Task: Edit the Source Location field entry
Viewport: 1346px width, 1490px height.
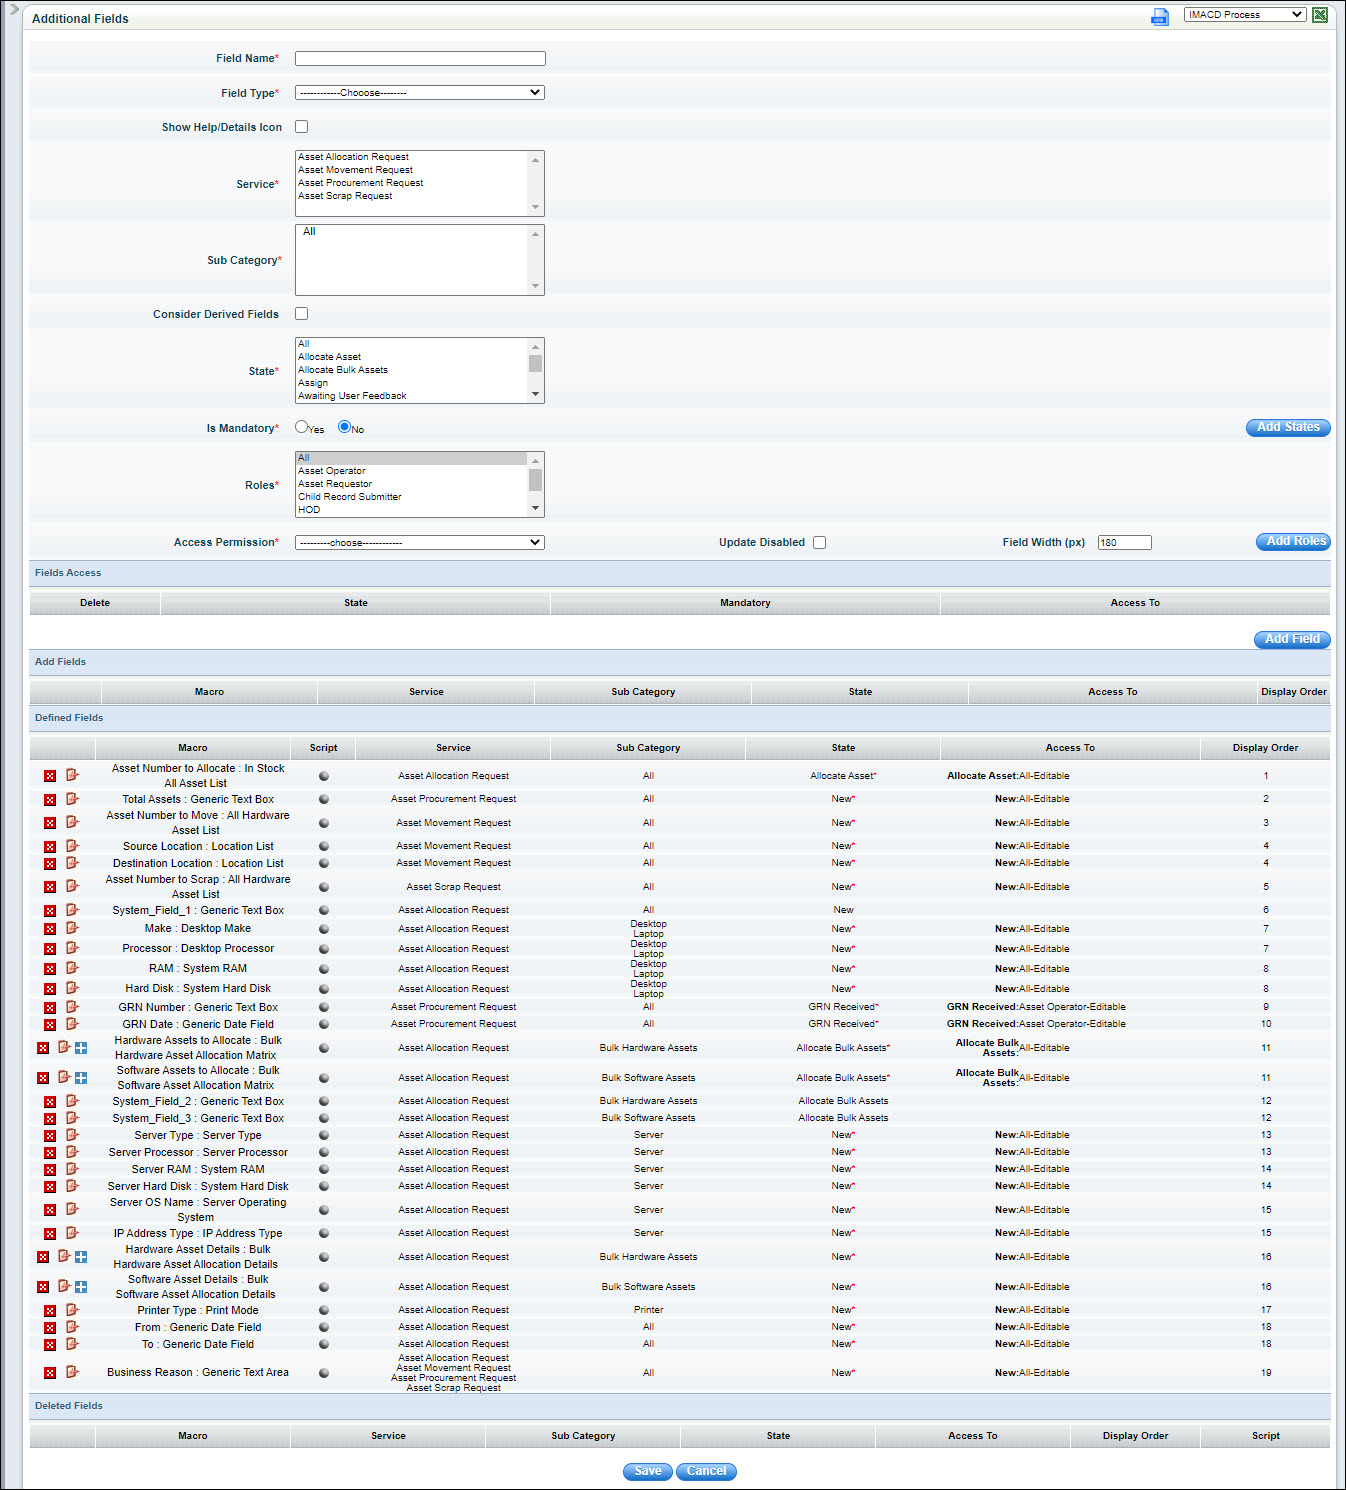Action: (x=72, y=846)
